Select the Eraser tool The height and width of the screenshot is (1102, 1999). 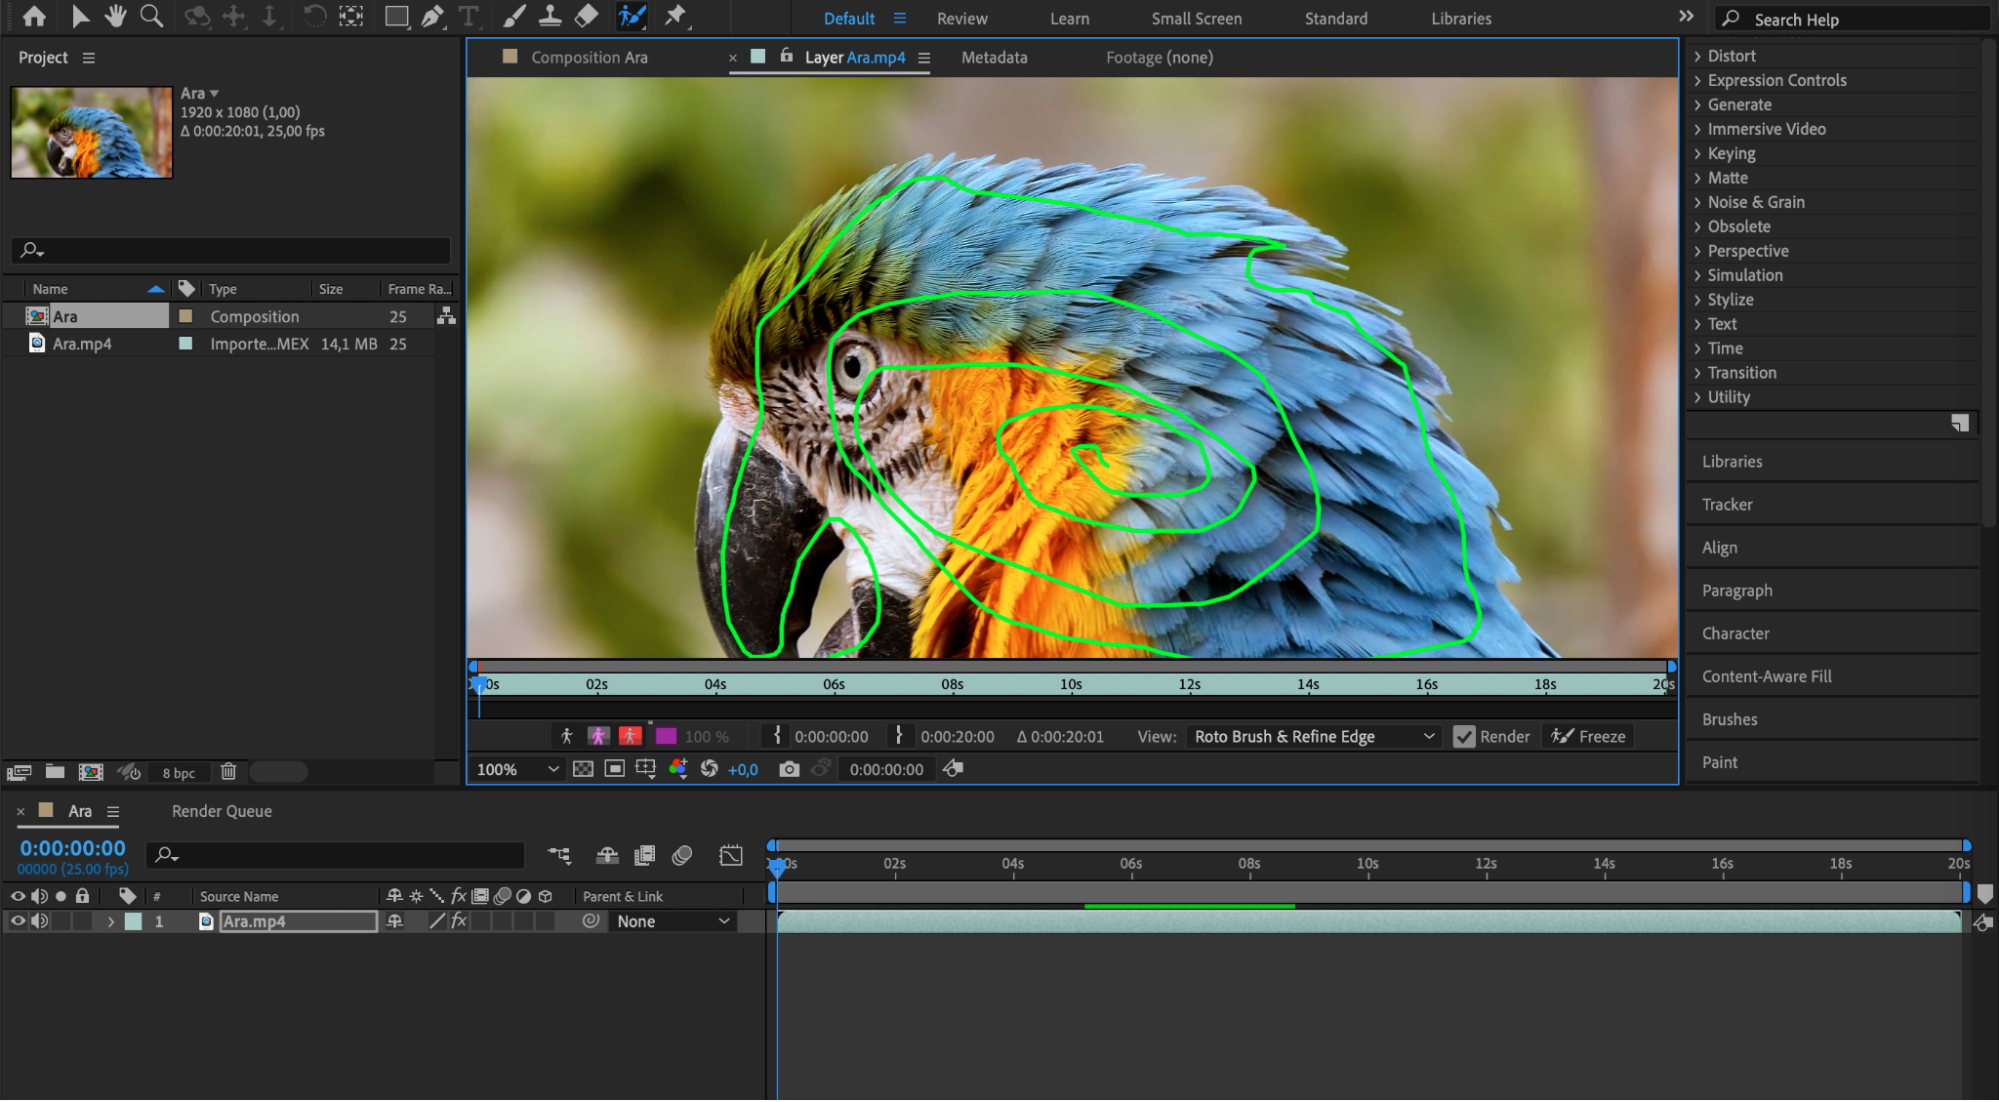(x=587, y=16)
